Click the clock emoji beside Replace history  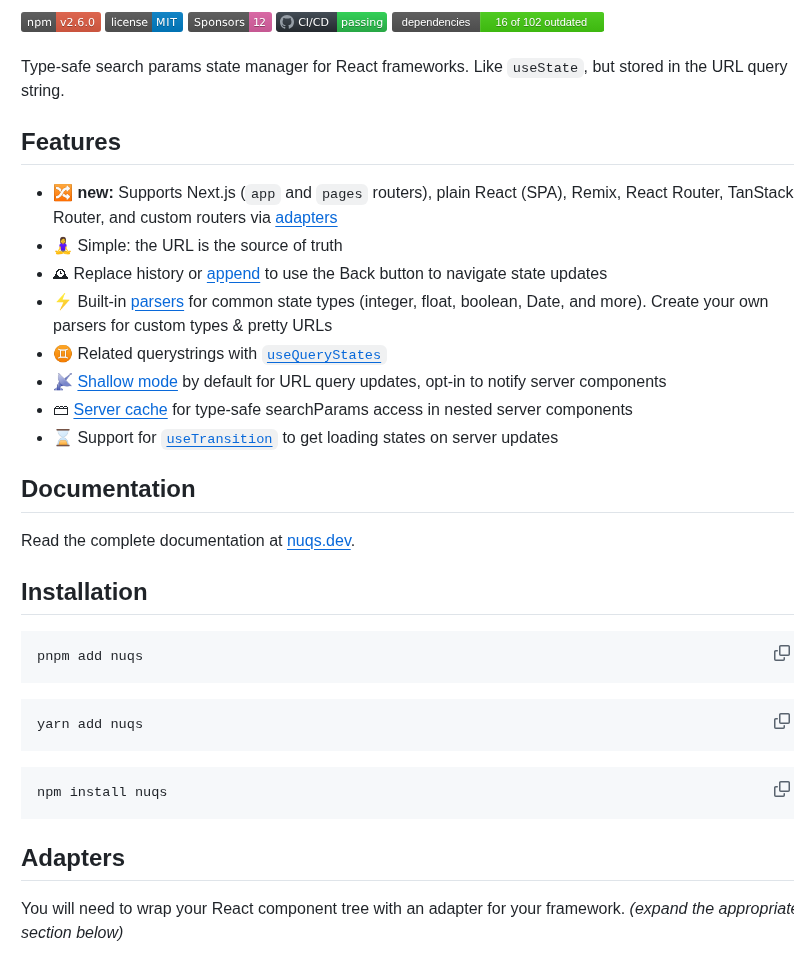click(60, 274)
